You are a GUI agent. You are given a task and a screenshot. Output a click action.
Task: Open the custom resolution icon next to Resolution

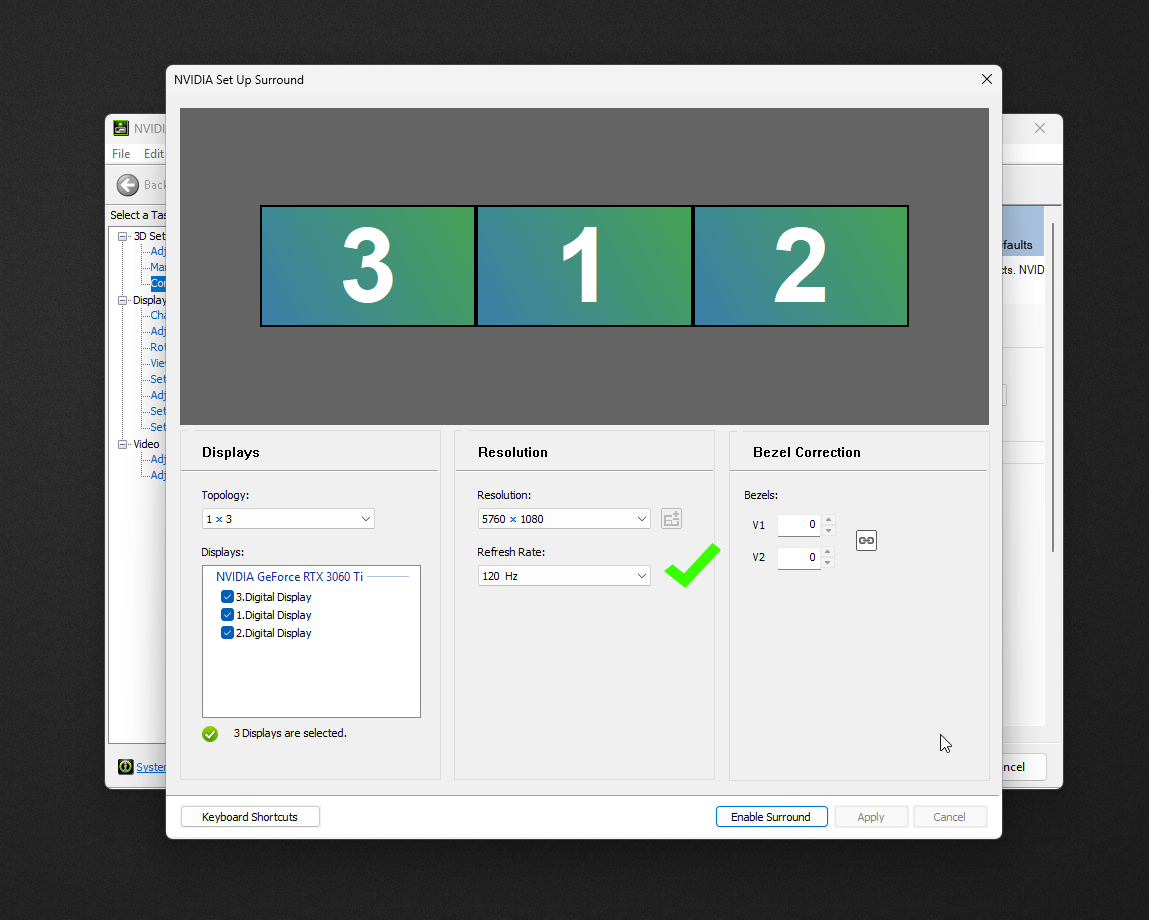tap(671, 519)
